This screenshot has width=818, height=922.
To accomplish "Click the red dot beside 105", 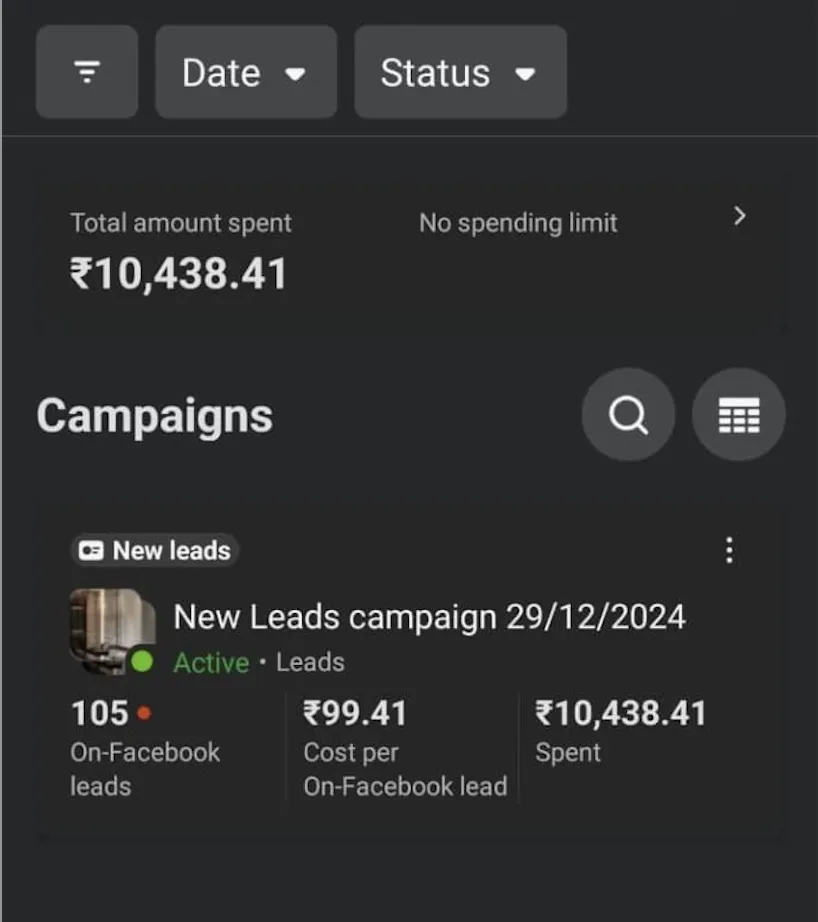I will 144,713.
